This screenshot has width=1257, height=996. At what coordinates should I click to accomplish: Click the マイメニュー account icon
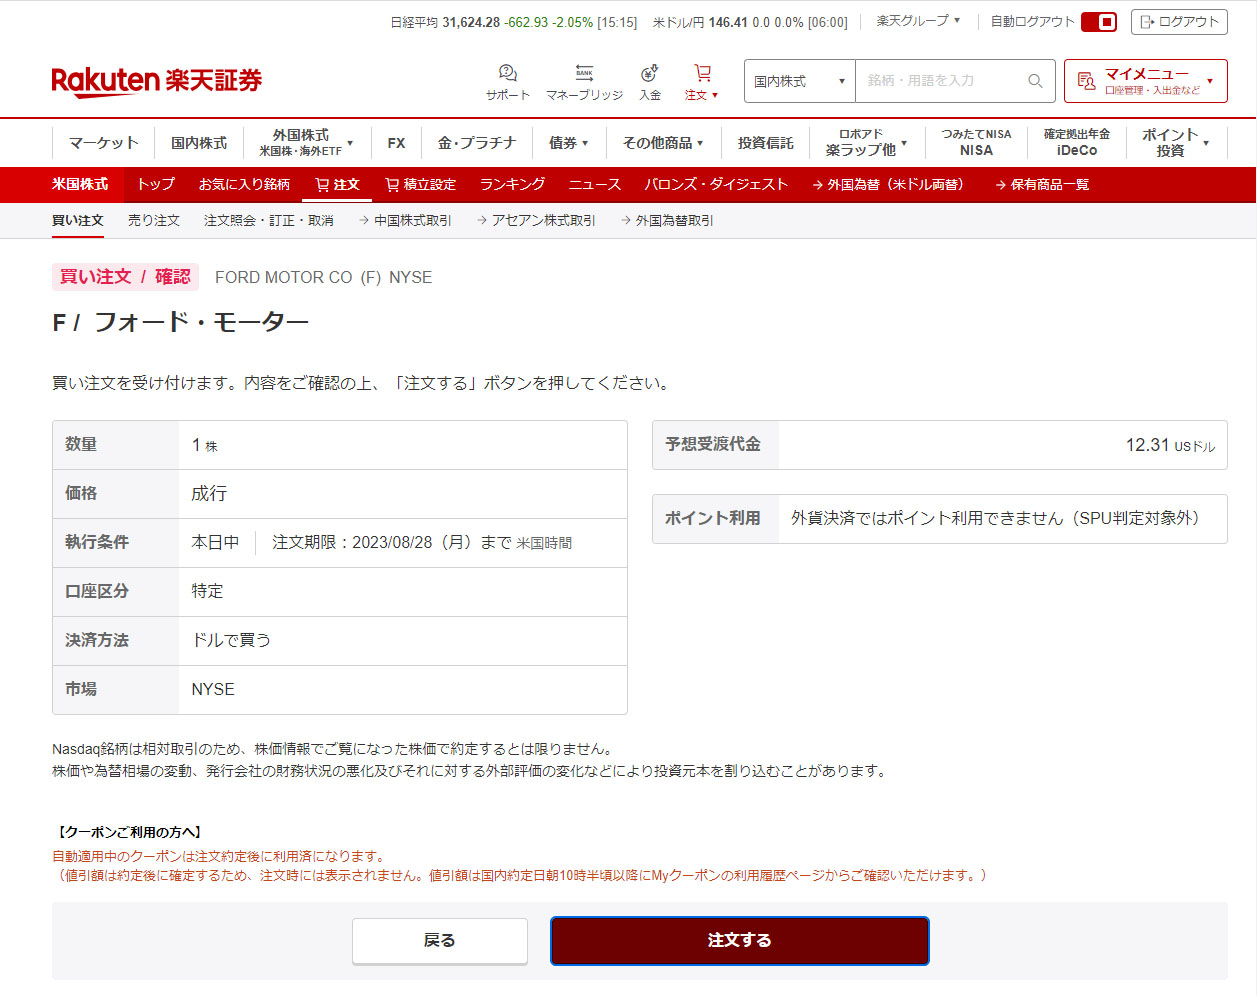(x=1087, y=81)
